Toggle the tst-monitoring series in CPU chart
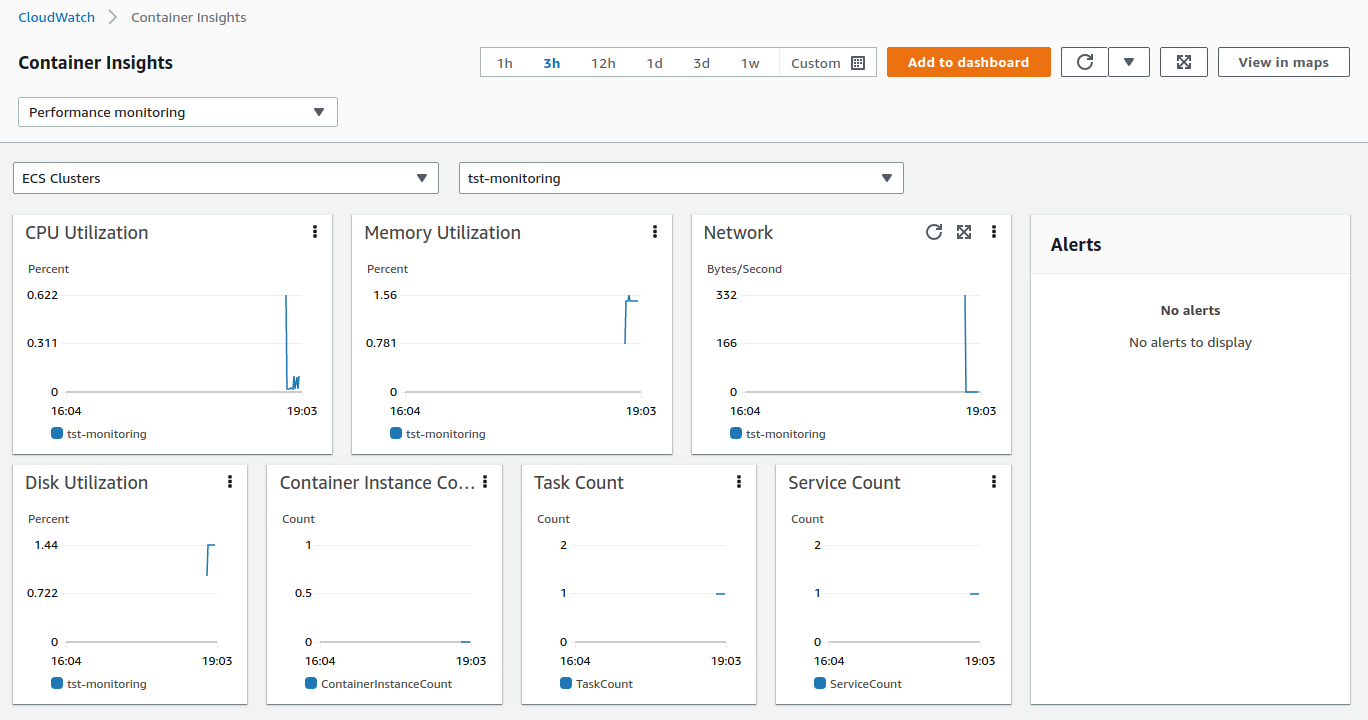This screenshot has width=1368, height=720. tap(98, 434)
